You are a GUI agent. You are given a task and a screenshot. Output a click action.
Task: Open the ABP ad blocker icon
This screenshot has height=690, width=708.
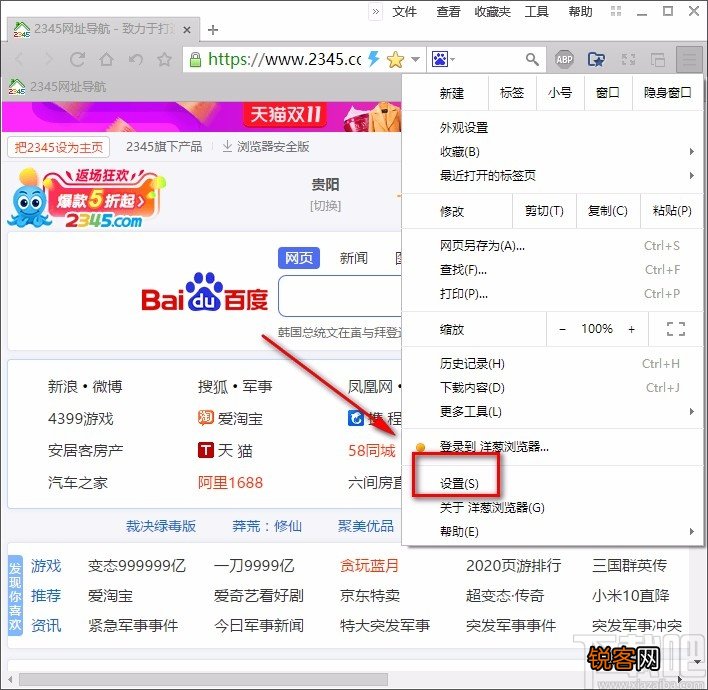coord(564,59)
